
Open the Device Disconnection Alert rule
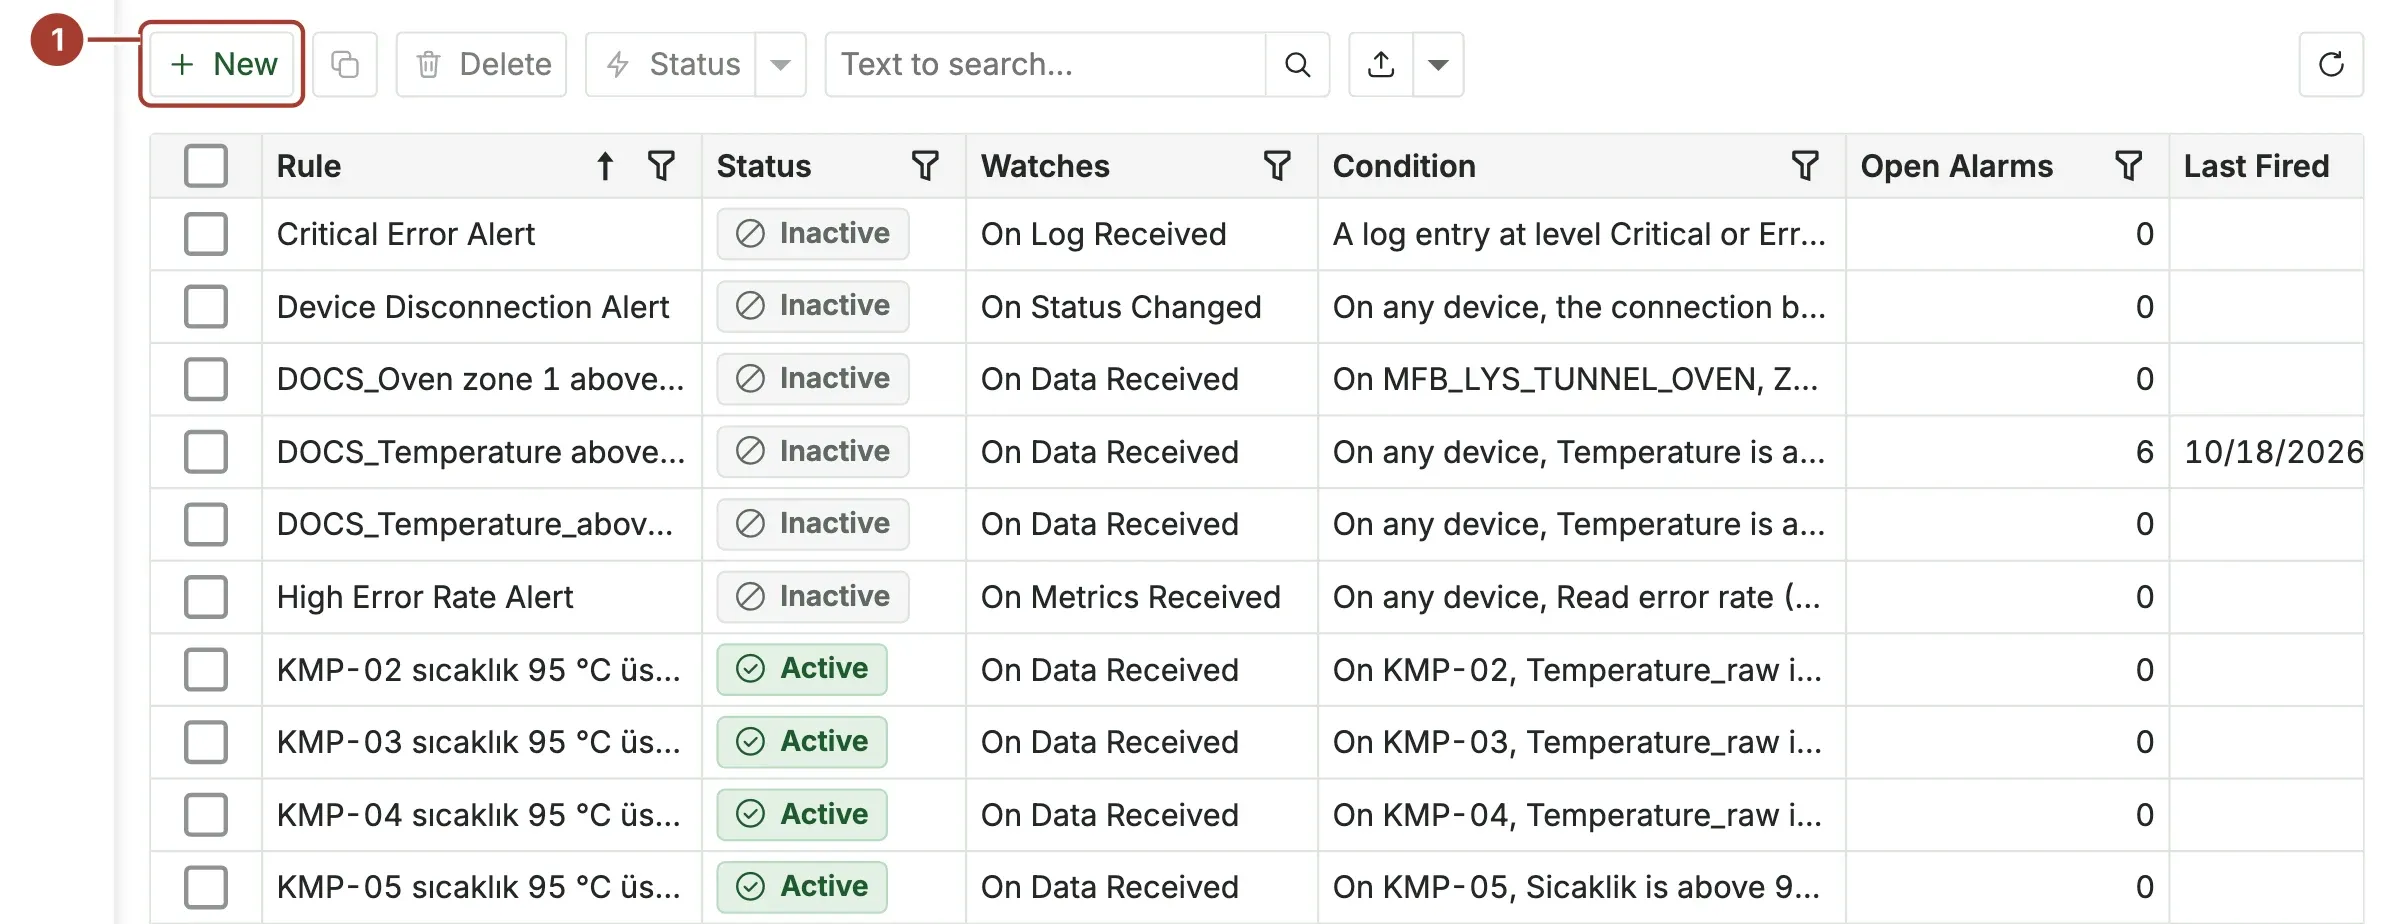473,307
